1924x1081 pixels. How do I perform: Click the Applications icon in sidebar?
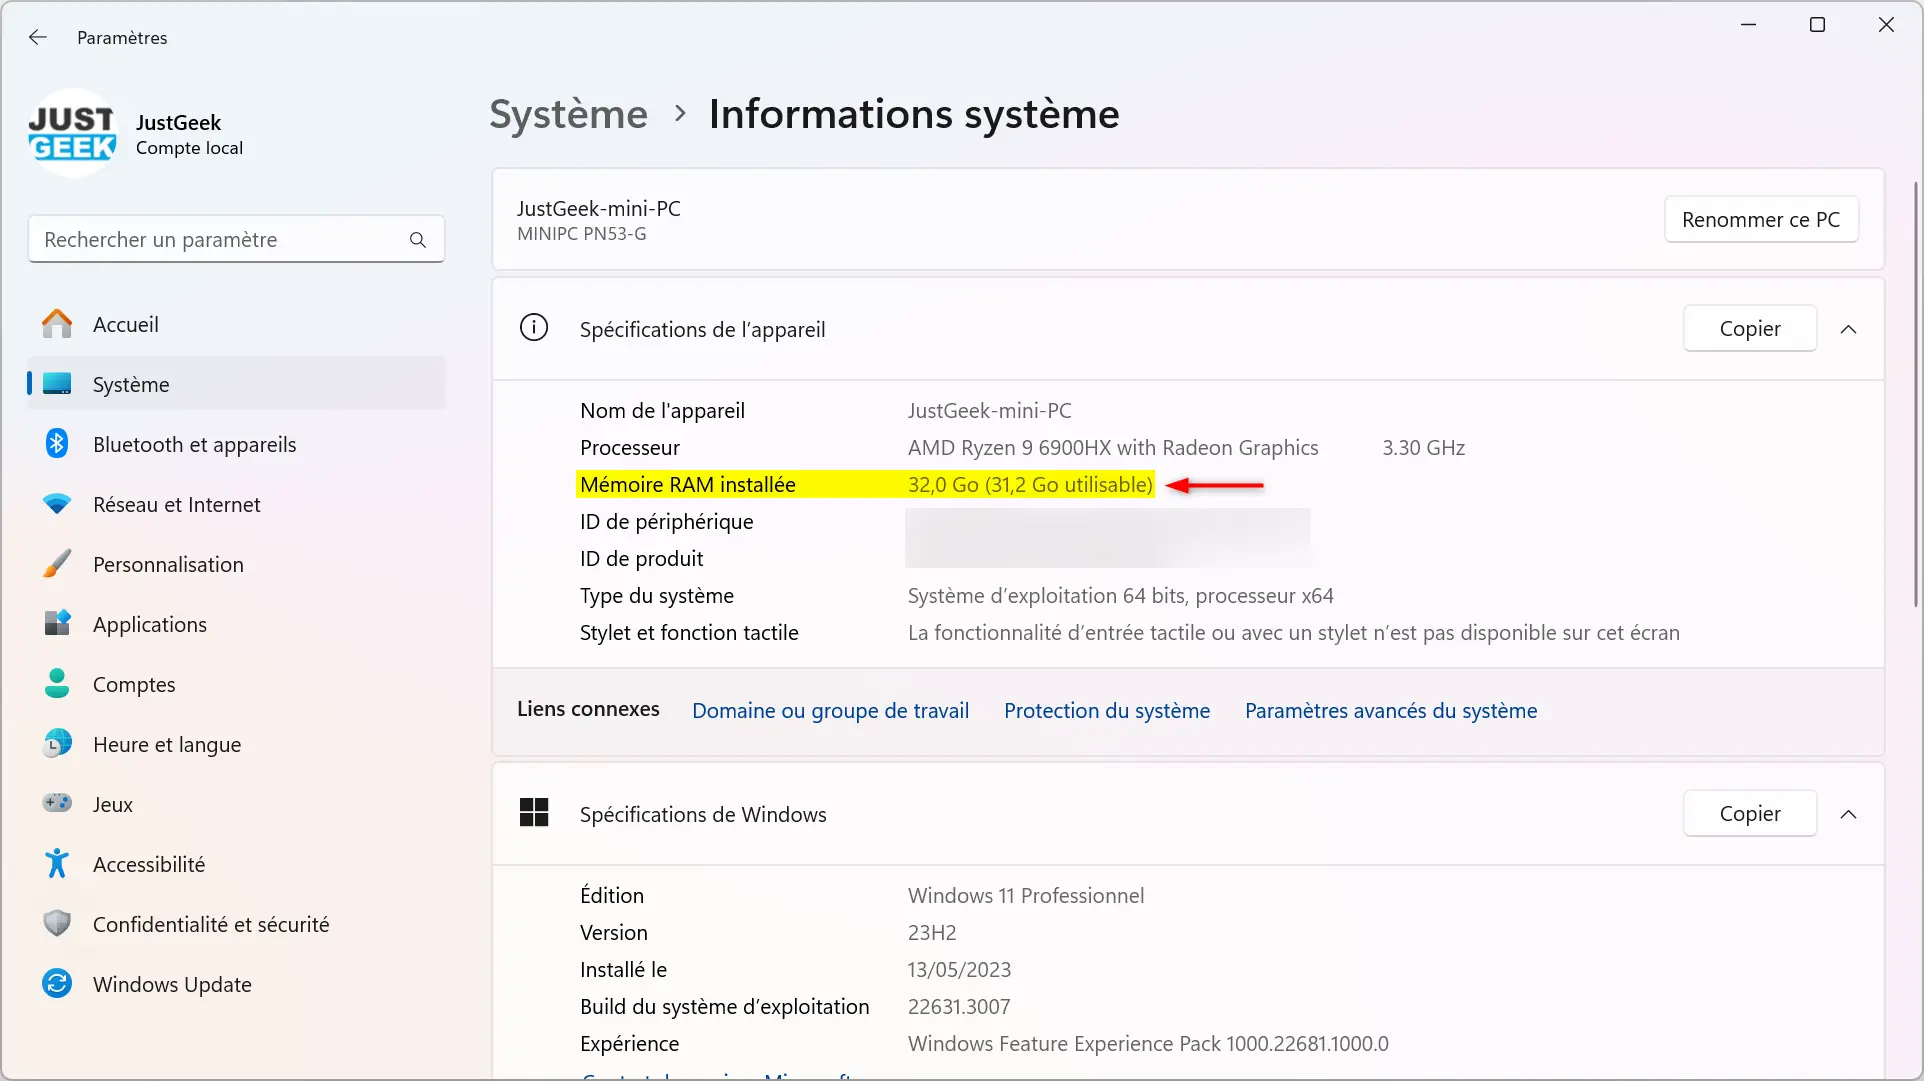[x=57, y=624]
